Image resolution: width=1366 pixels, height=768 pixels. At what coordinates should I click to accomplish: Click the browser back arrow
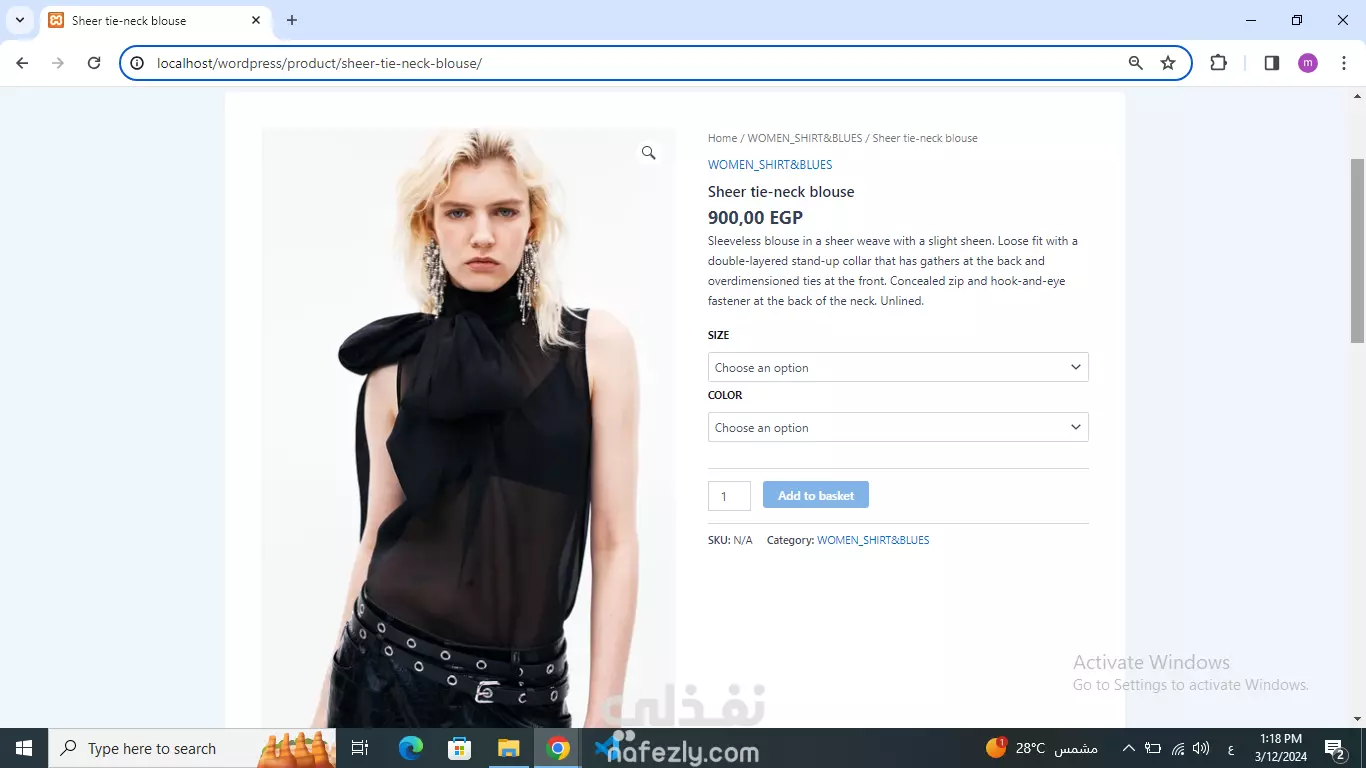[22, 63]
